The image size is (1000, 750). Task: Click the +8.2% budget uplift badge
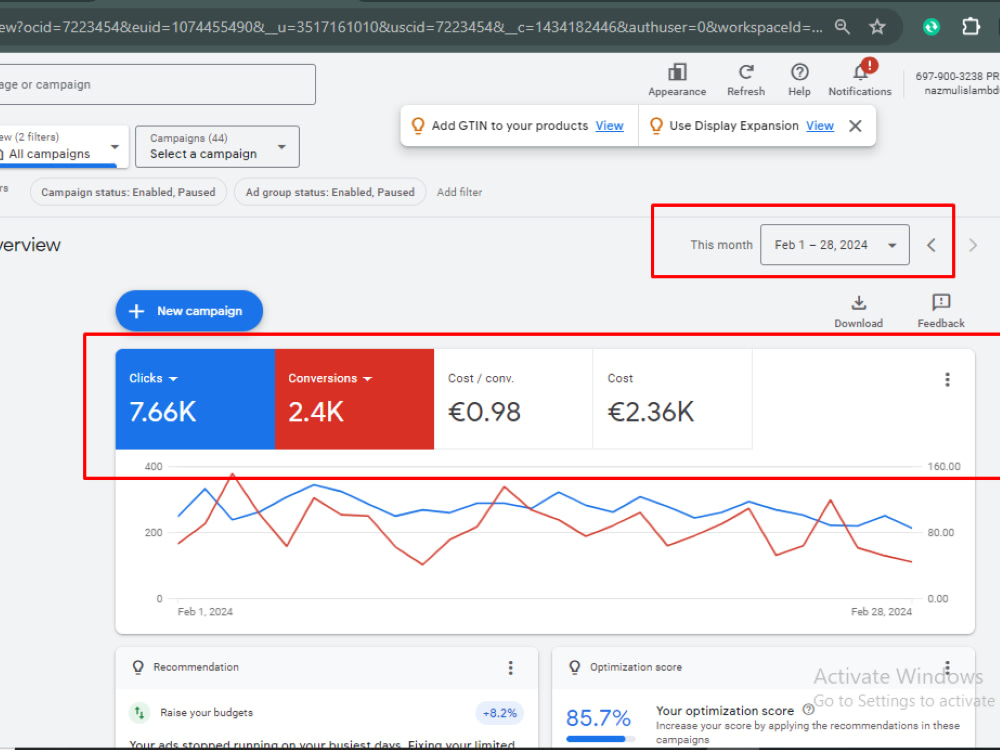[499, 713]
